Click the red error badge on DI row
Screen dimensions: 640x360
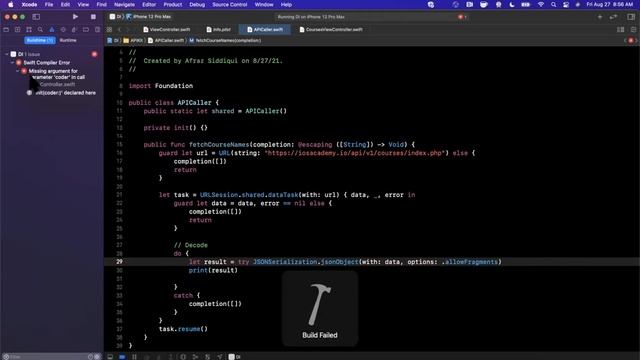click(x=94, y=54)
